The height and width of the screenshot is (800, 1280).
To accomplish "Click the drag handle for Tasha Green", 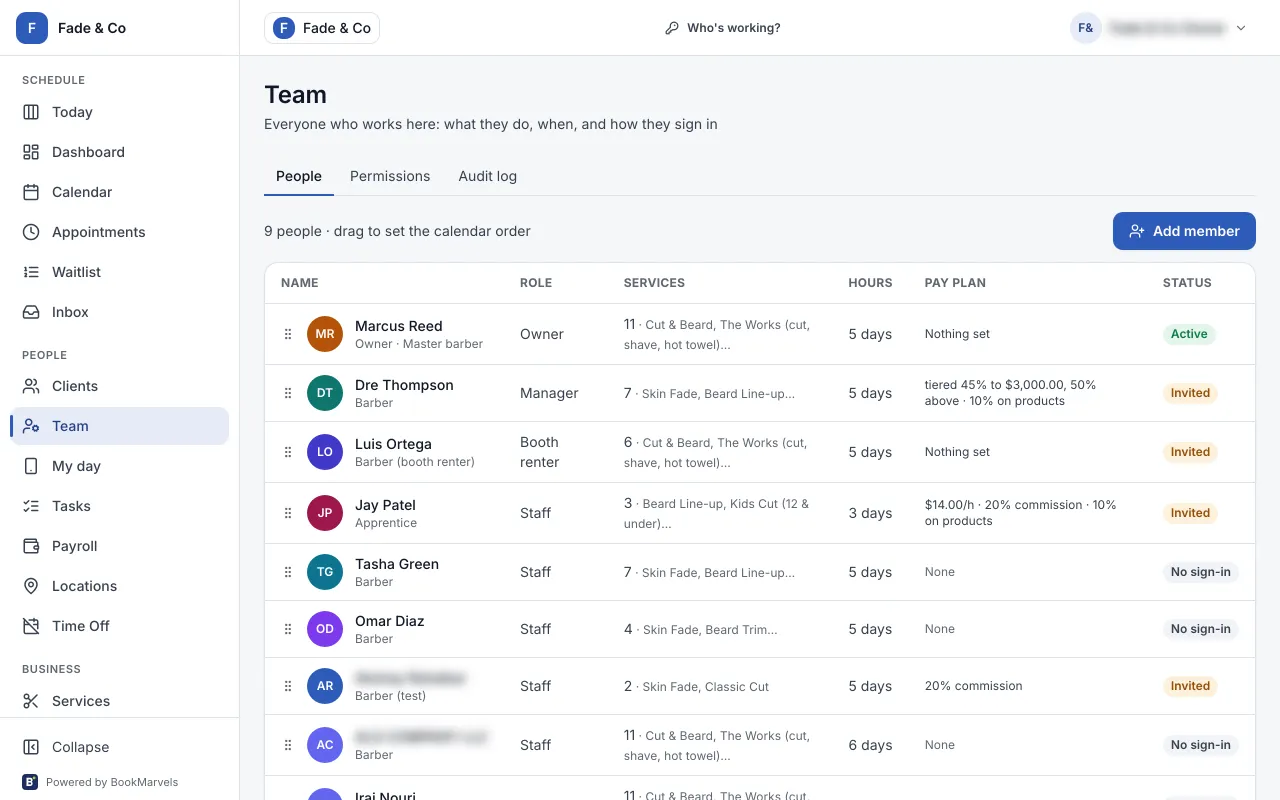I will tap(288, 572).
